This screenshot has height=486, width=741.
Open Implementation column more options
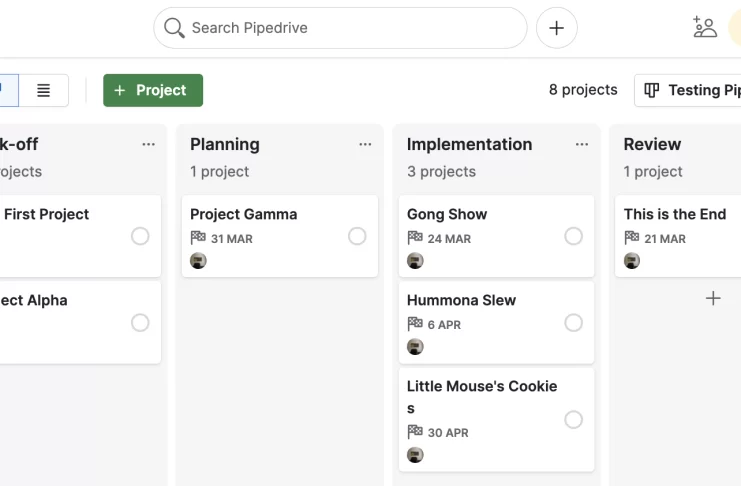tap(582, 144)
